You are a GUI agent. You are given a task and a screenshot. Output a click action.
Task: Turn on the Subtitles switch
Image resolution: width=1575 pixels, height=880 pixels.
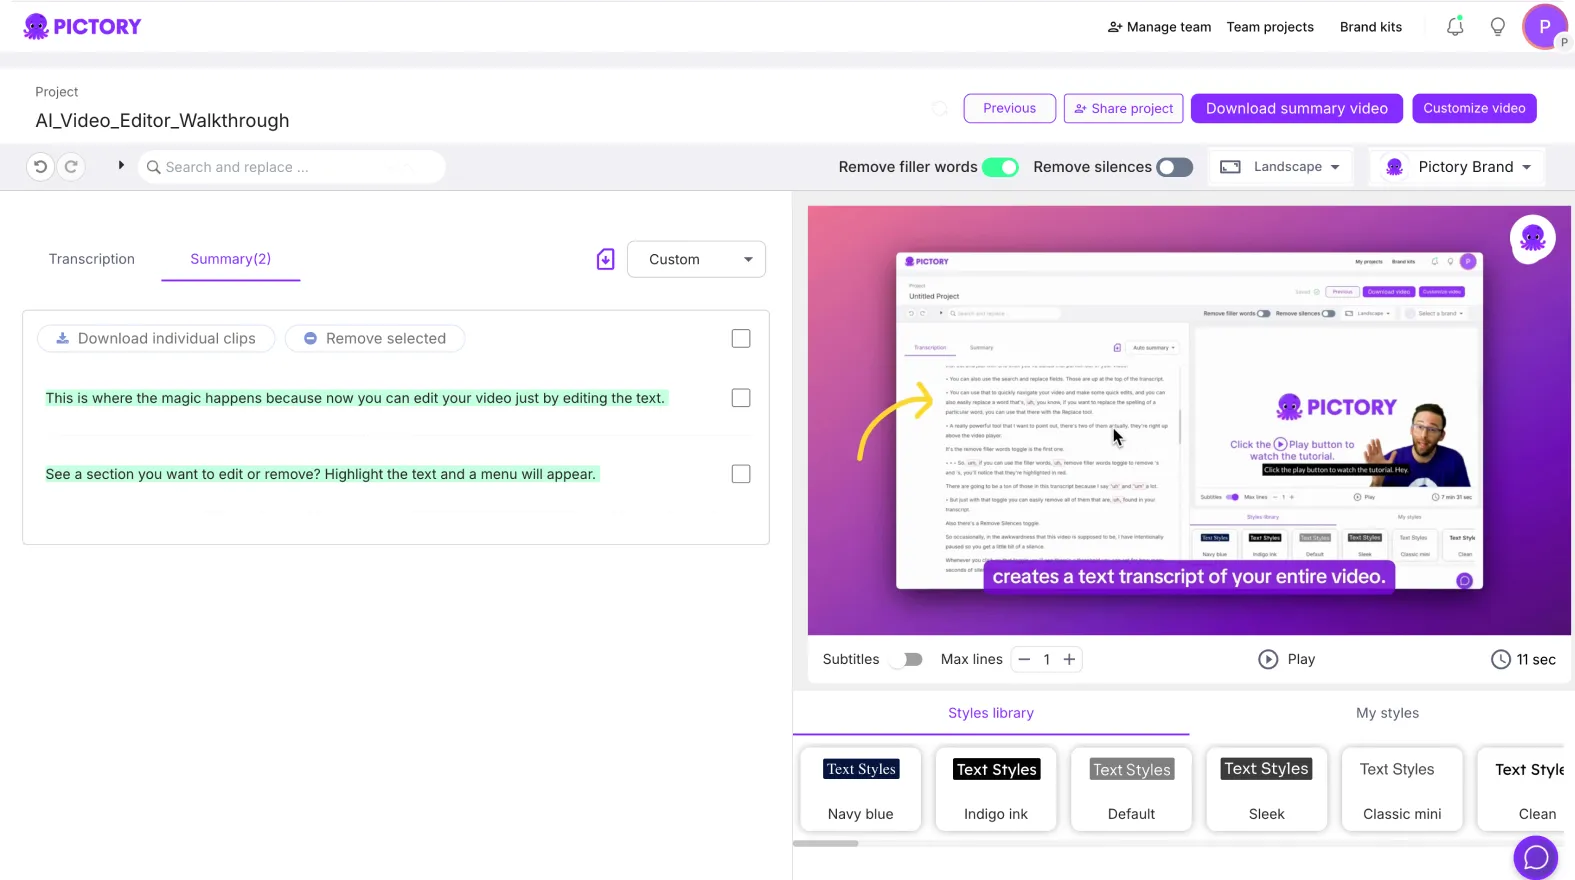907,659
